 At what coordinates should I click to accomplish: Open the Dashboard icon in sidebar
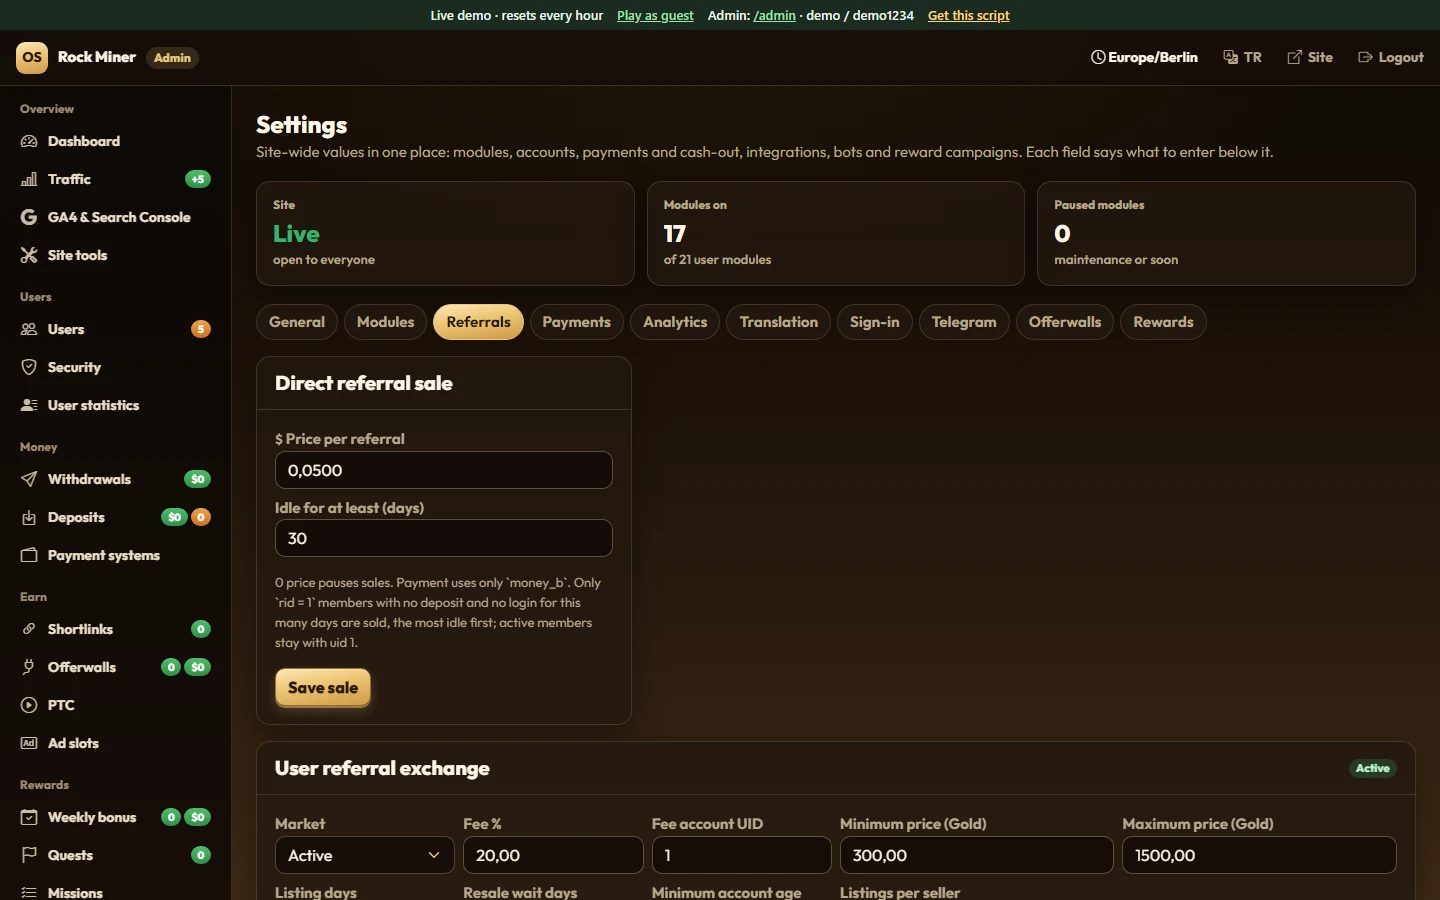pos(29,141)
